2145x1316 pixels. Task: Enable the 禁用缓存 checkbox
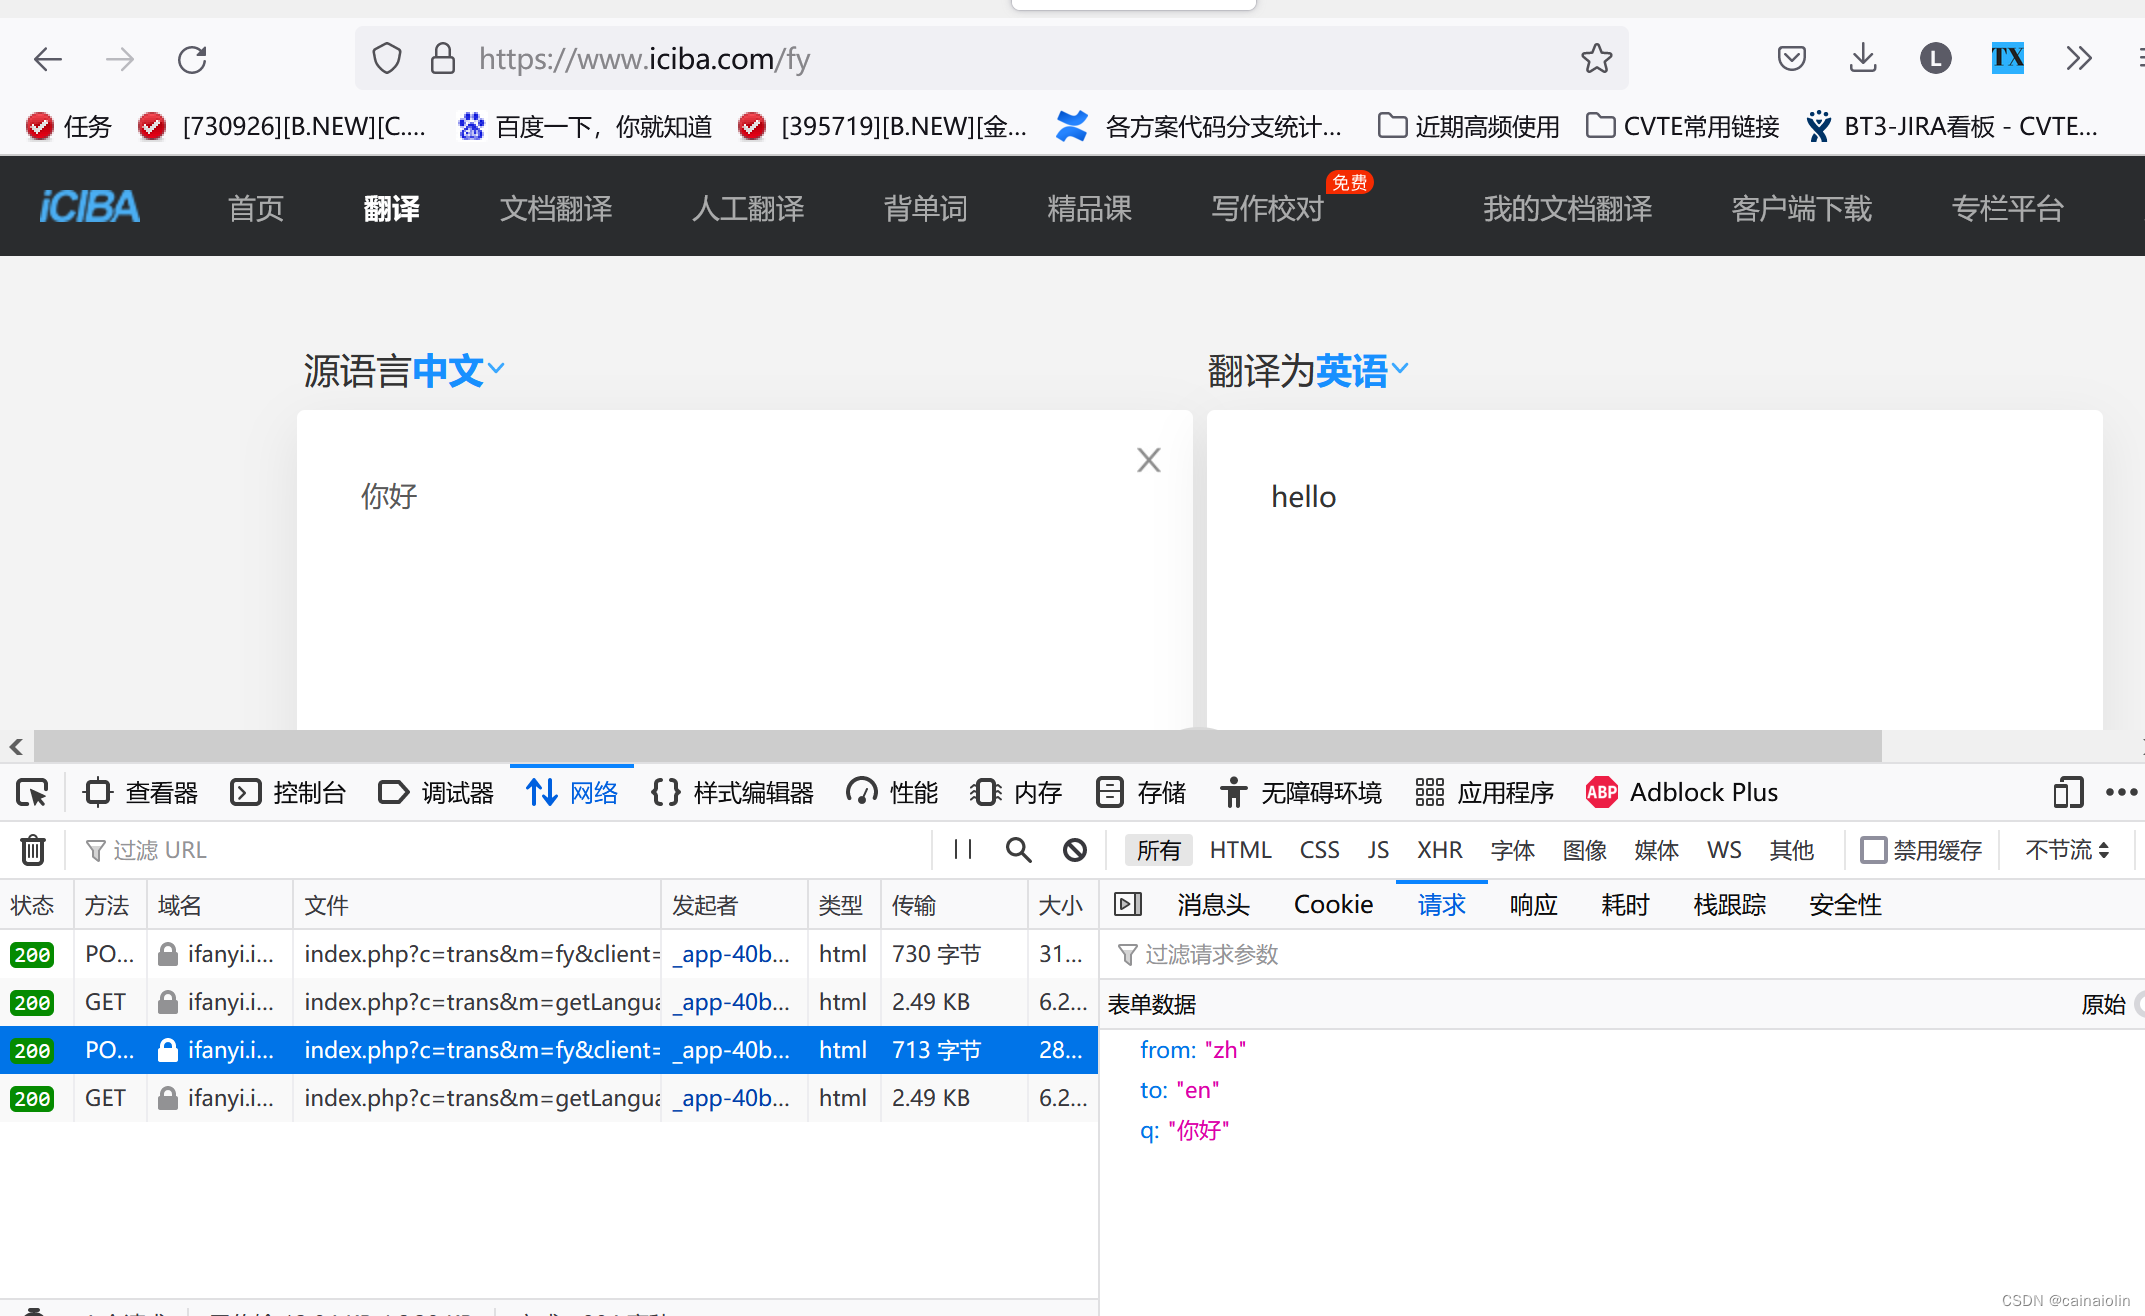point(1873,850)
